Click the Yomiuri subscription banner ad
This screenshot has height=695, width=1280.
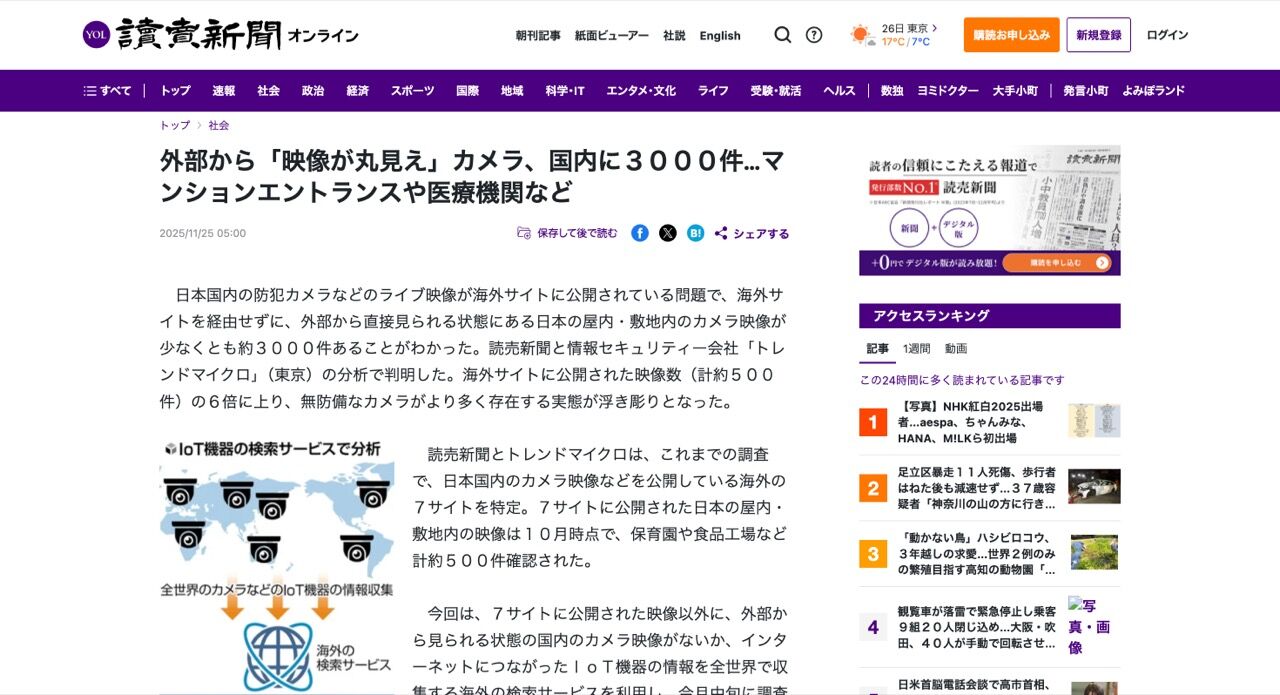tap(990, 210)
